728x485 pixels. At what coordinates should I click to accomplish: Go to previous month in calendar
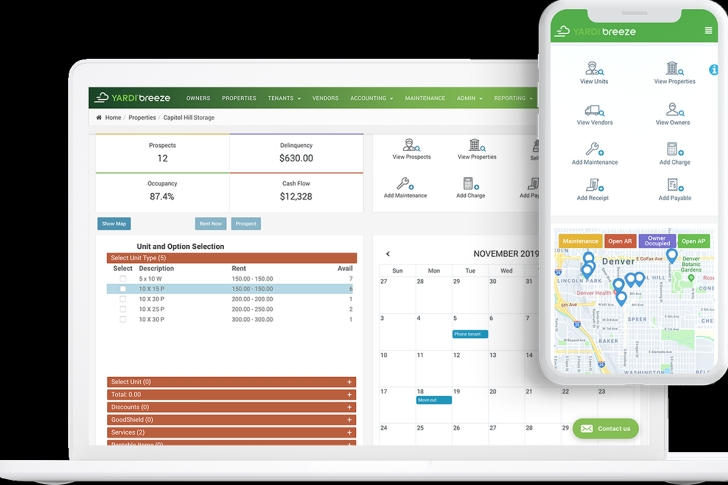pyautogui.click(x=388, y=254)
